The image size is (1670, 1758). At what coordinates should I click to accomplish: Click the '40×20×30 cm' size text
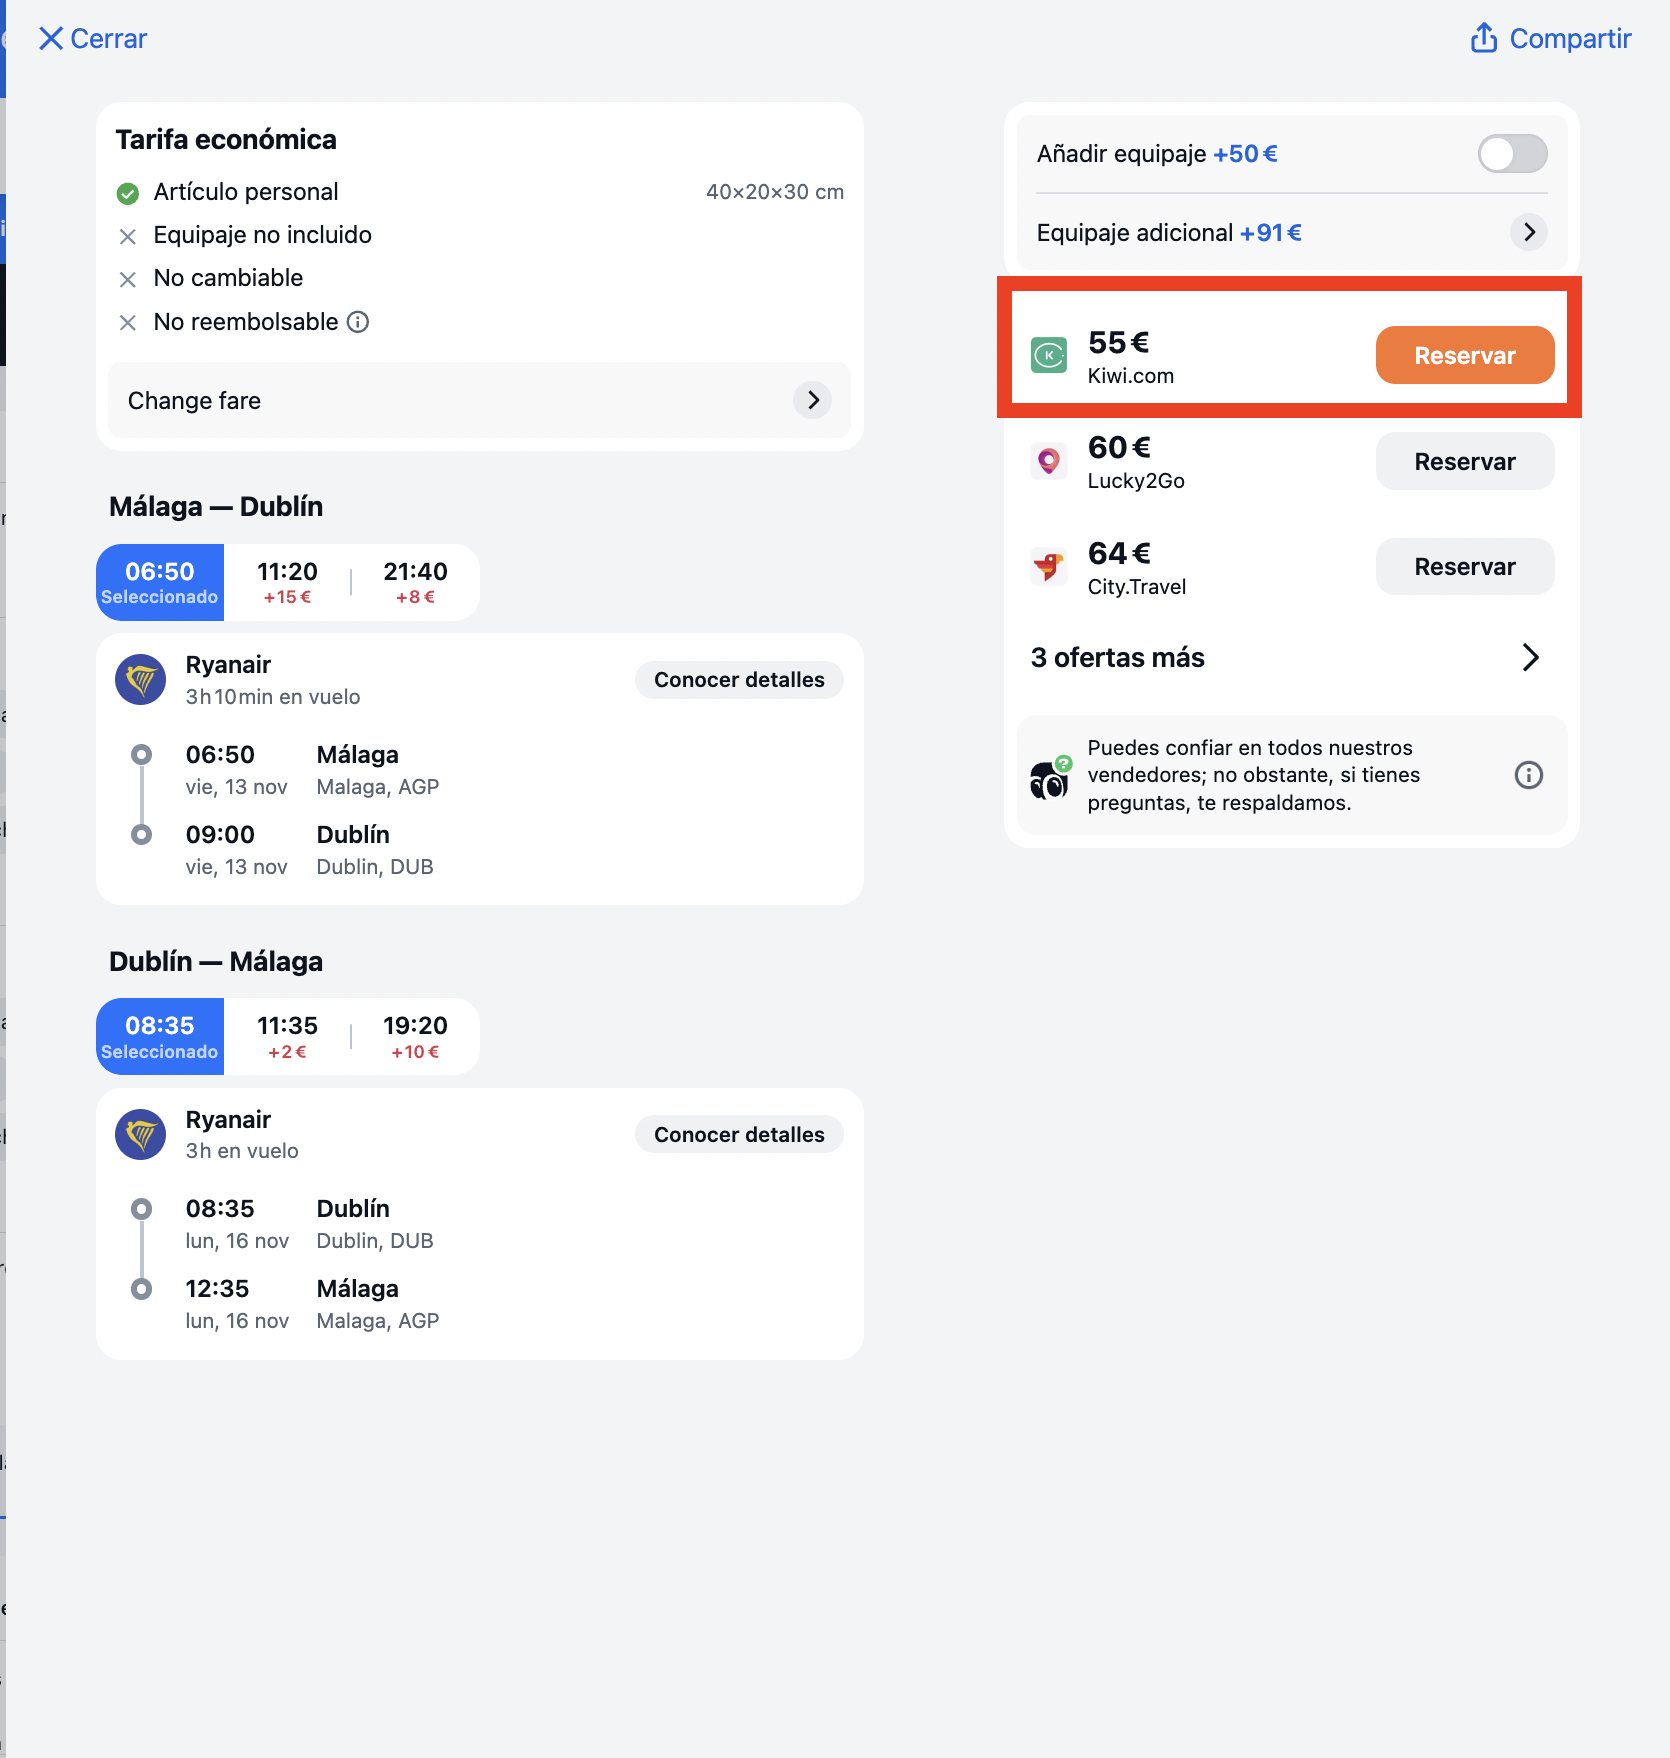775,192
